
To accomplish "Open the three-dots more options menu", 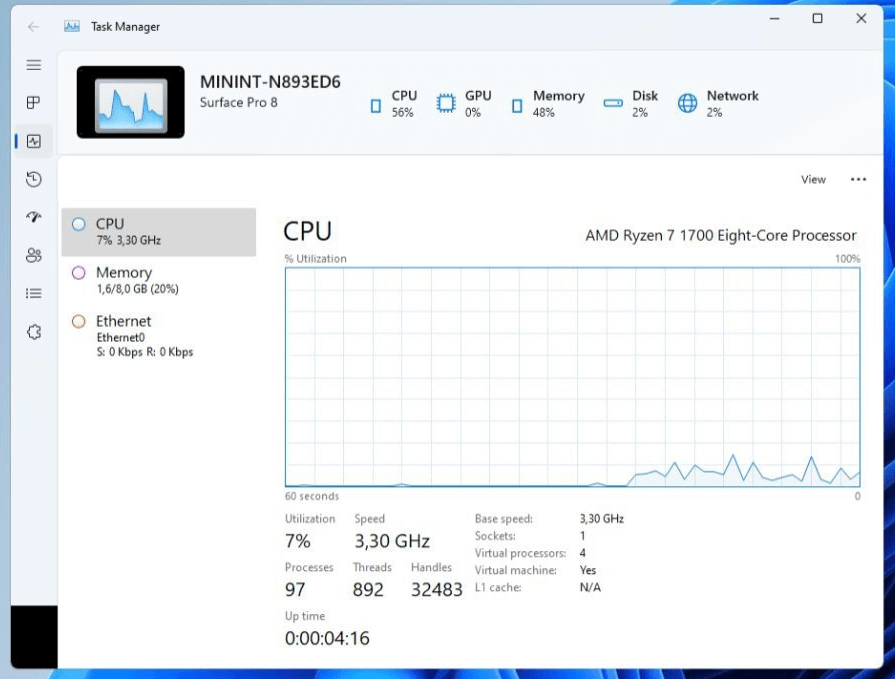I will [858, 180].
